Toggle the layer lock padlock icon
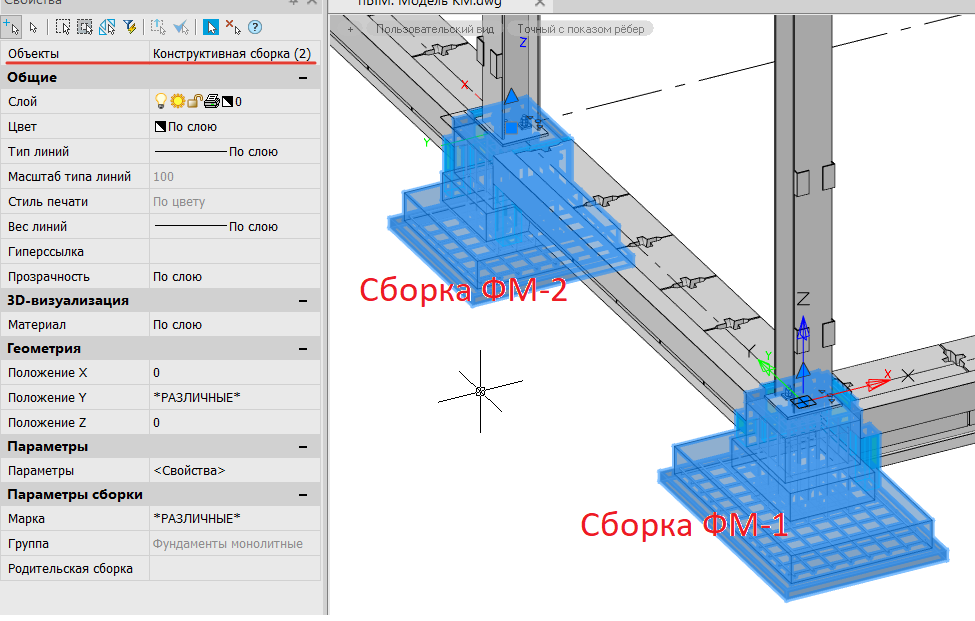This screenshot has width=975, height=621. [195, 101]
